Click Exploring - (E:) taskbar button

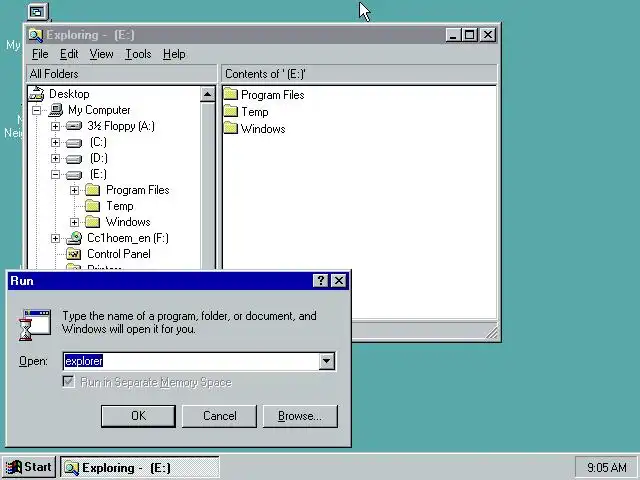[140, 468]
